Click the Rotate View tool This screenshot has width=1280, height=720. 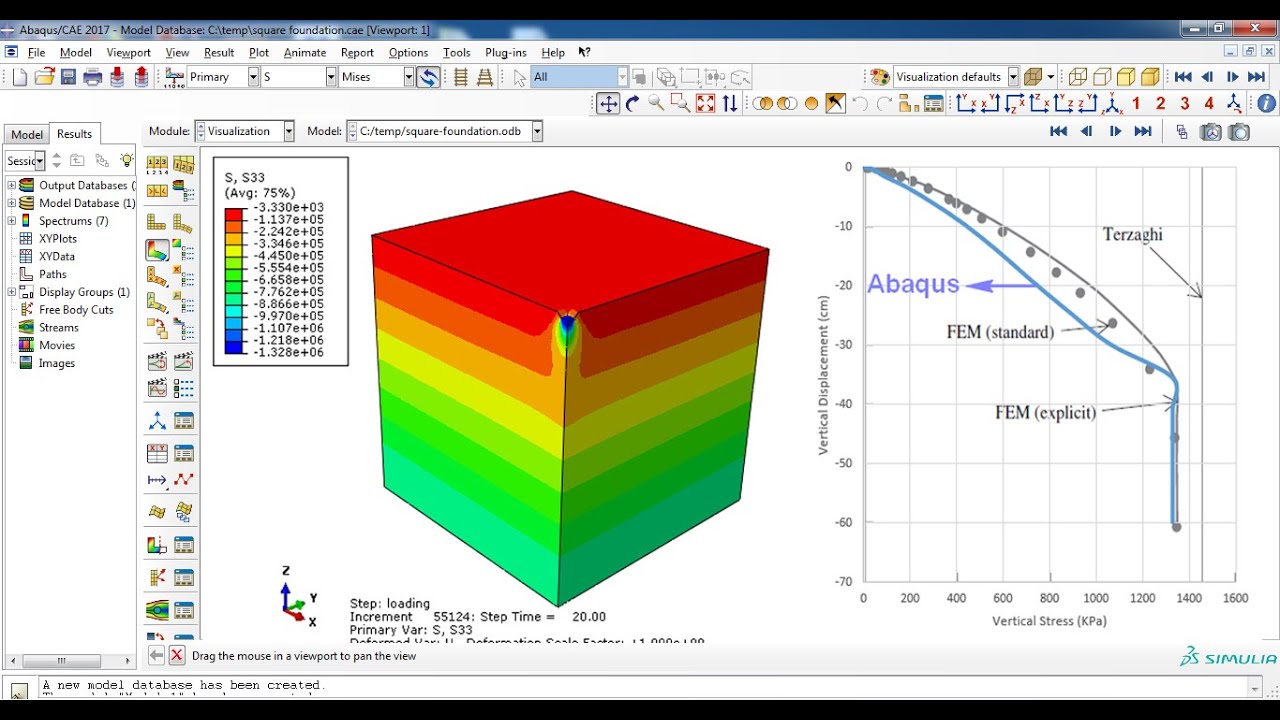click(632, 103)
